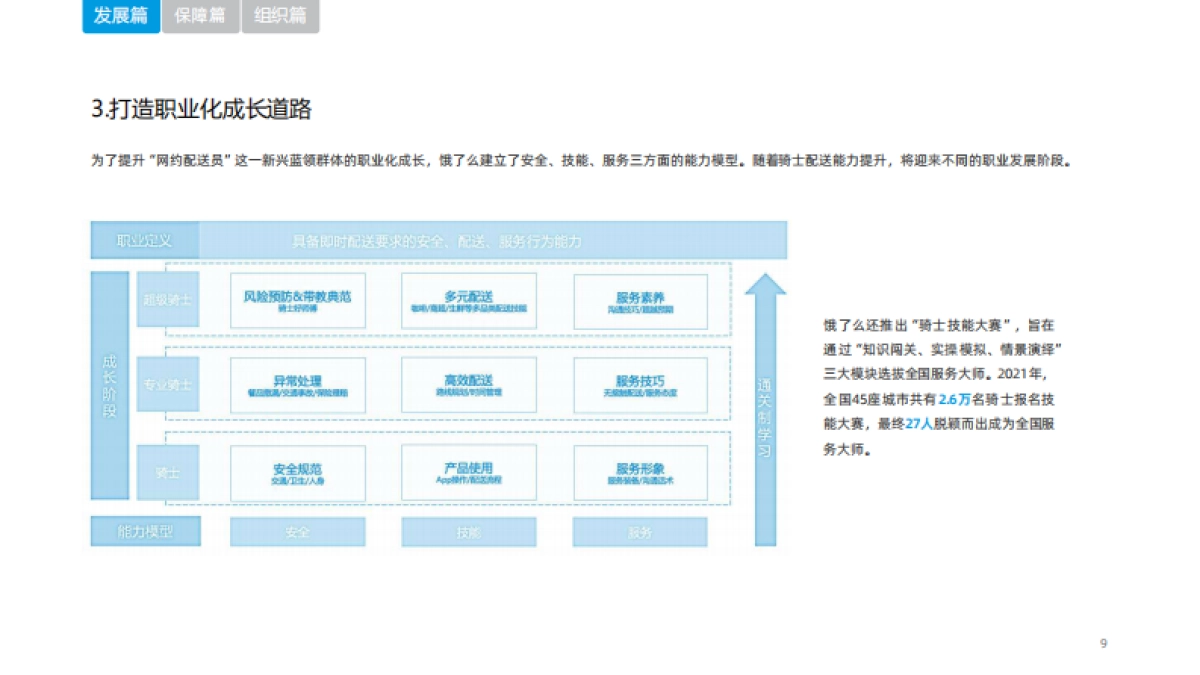Select the 高效配送 capability box

[468, 385]
